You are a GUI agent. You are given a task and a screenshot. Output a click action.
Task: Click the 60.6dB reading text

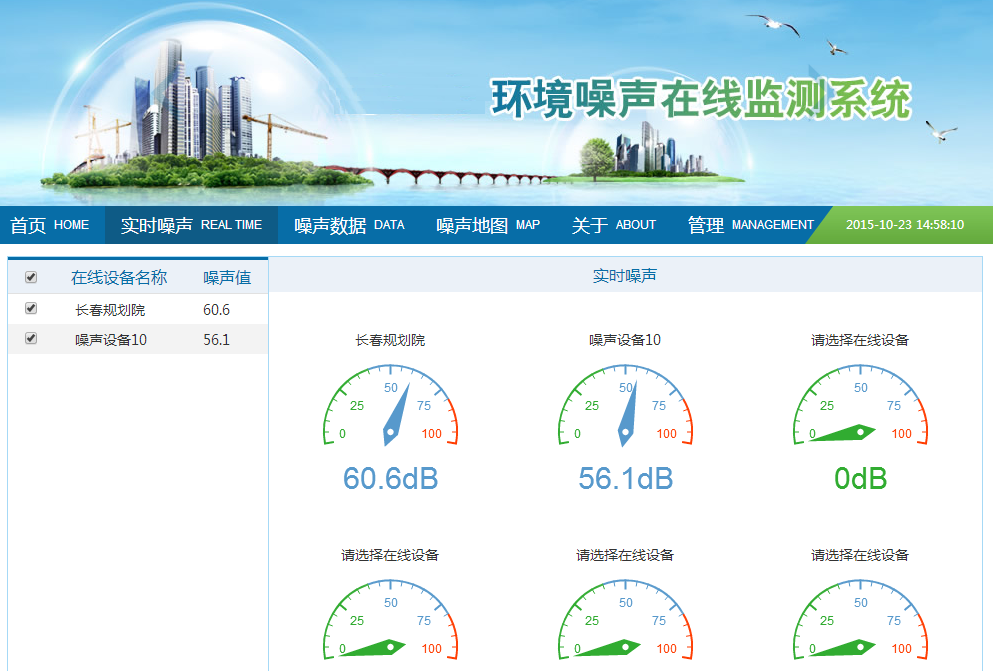coord(390,479)
